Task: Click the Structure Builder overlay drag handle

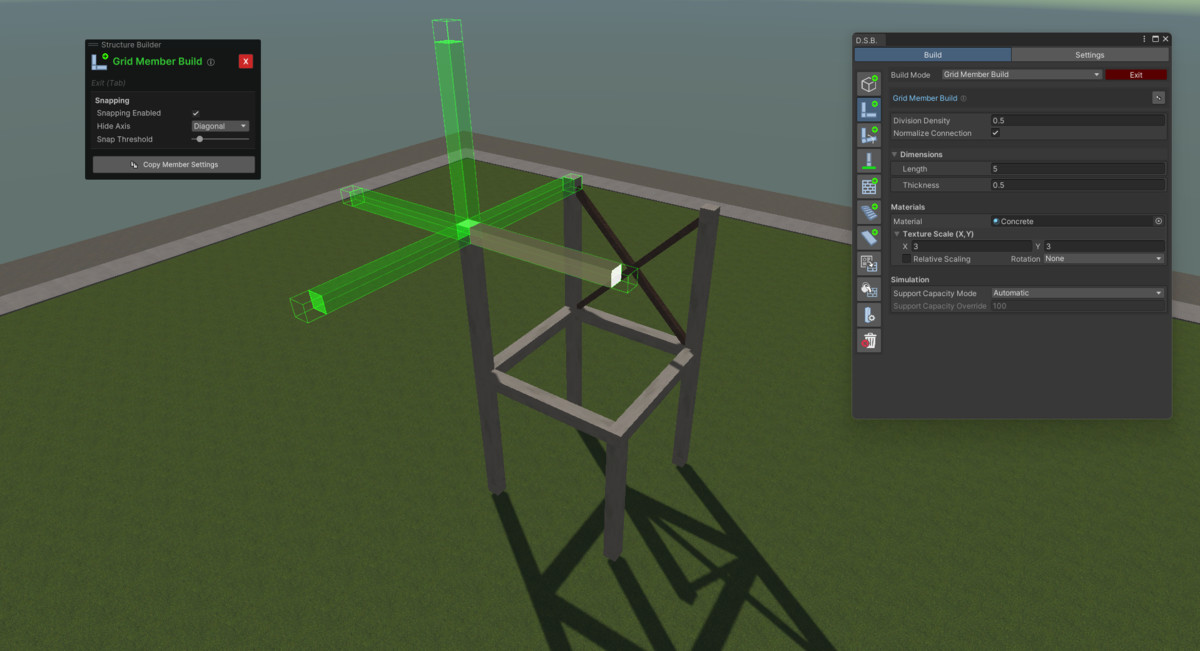Action: pos(93,45)
